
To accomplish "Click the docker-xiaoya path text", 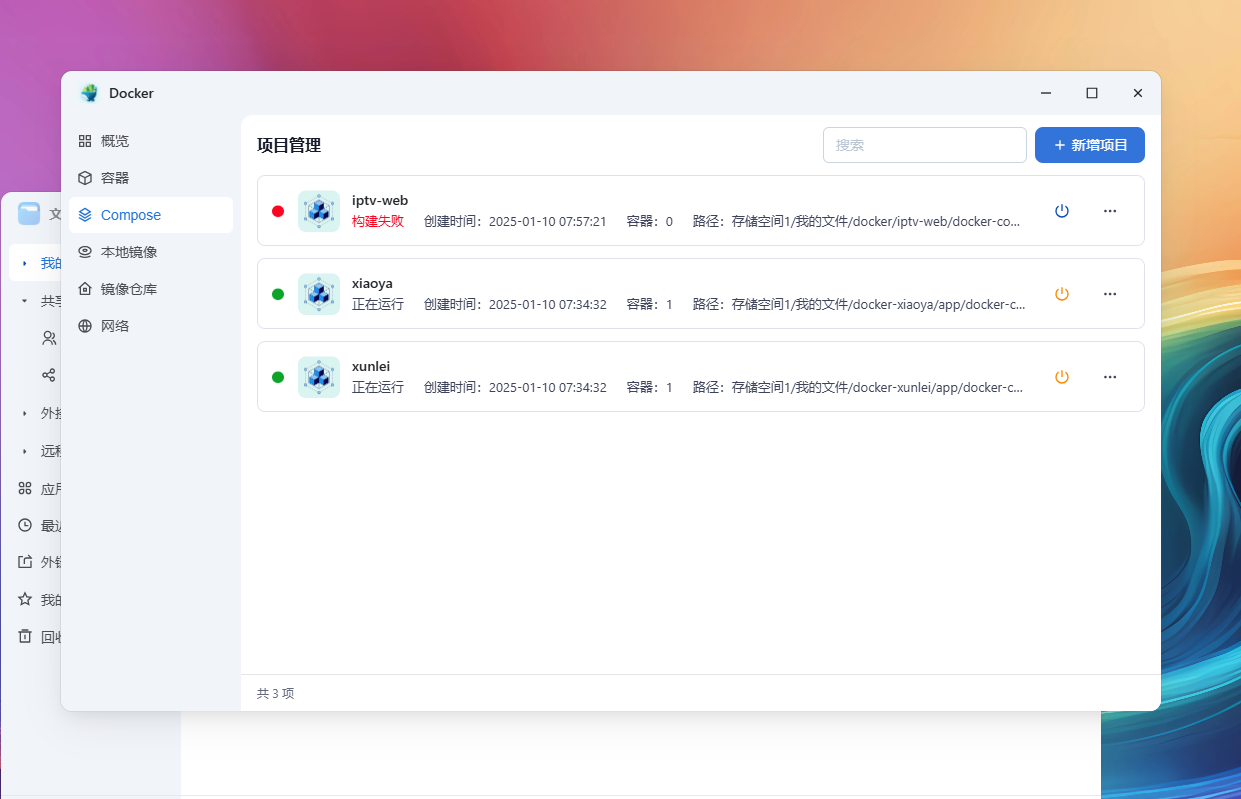I will 859,304.
